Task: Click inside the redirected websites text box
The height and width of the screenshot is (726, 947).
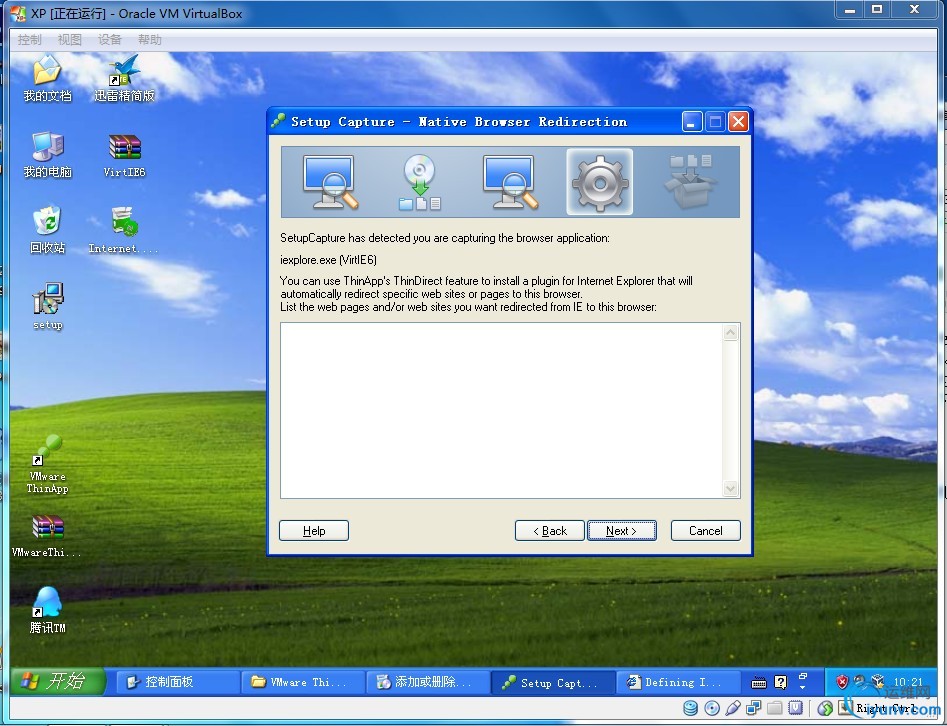Action: point(501,410)
